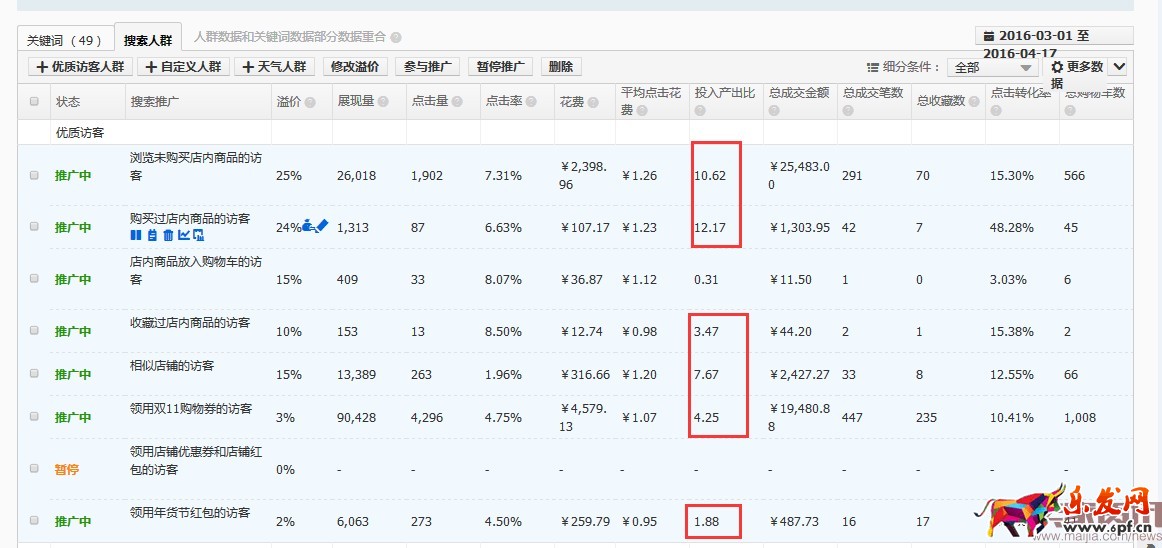Open trend chart icon under 购买过店内商品的访客
Screen dimensions: 1162x548
(x=183, y=235)
